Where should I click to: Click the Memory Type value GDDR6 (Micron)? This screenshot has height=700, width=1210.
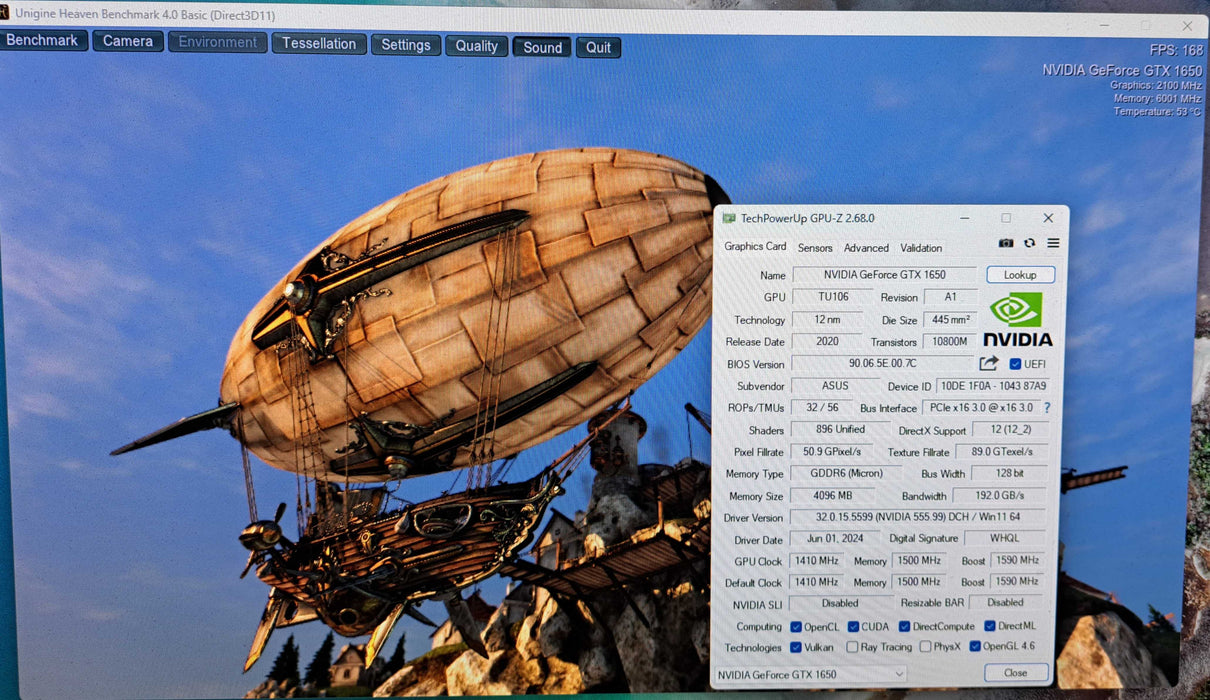pos(847,474)
